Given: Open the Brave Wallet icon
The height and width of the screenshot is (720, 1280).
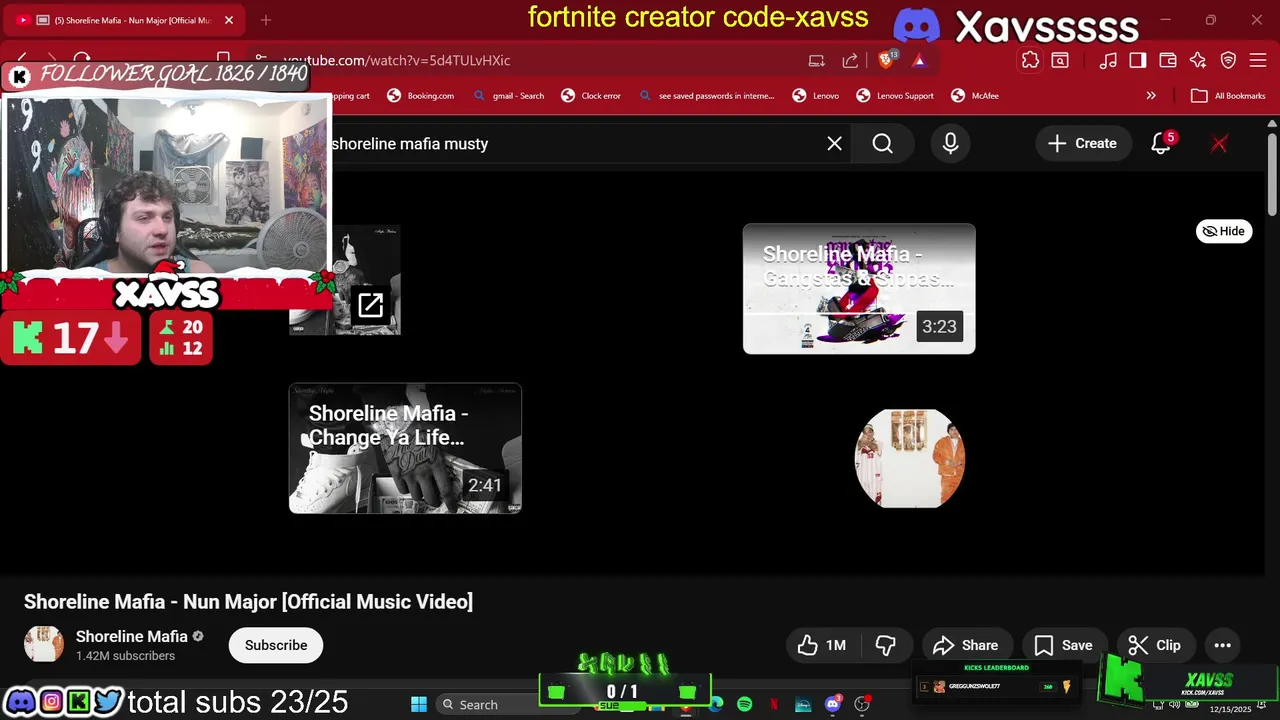Looking at the screenshot, I should click(1168, 60).
